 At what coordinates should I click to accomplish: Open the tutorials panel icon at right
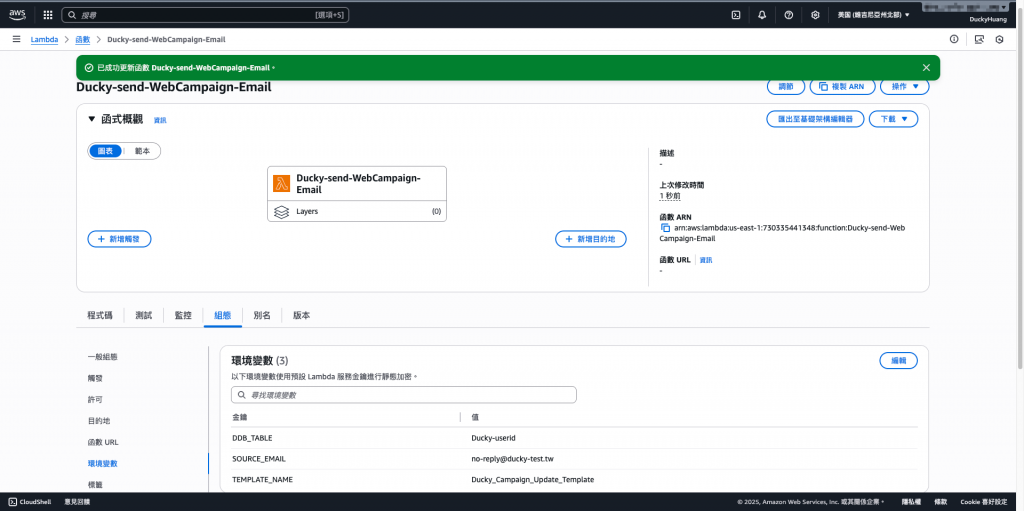point(979,39)
